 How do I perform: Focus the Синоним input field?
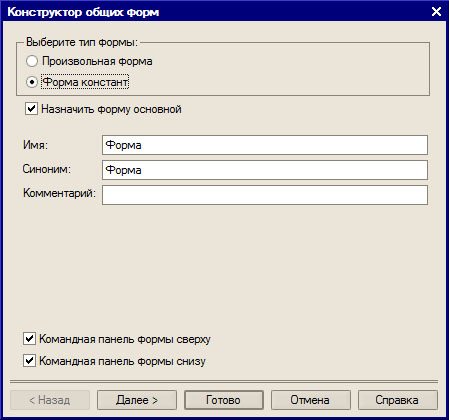265,170
